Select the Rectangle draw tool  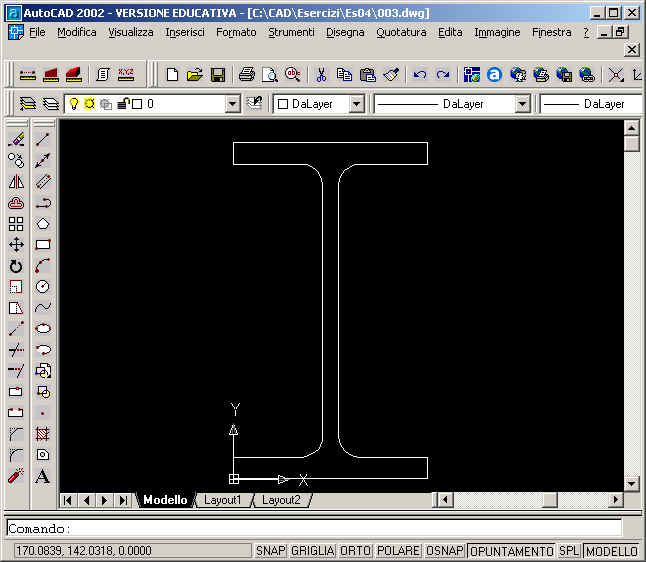(43, 245)
